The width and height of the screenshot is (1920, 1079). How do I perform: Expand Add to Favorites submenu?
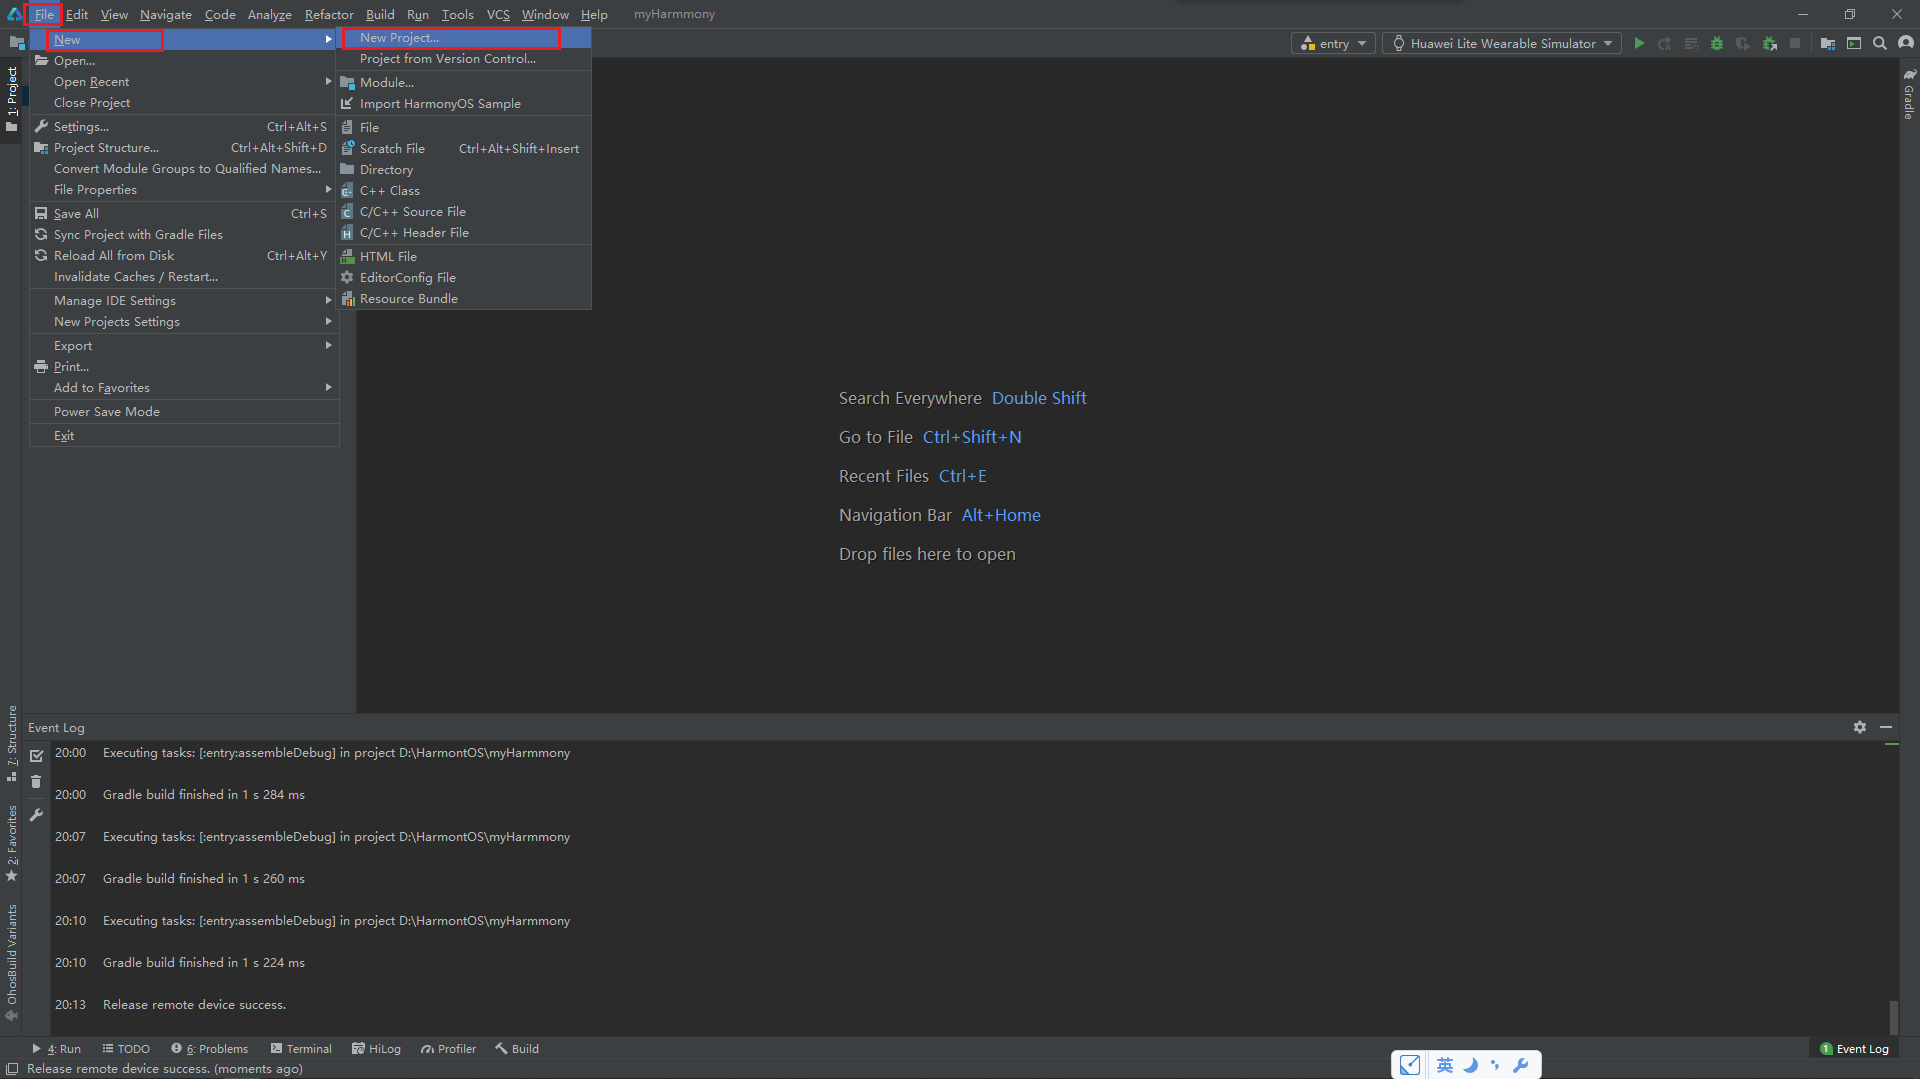(184, 388)
